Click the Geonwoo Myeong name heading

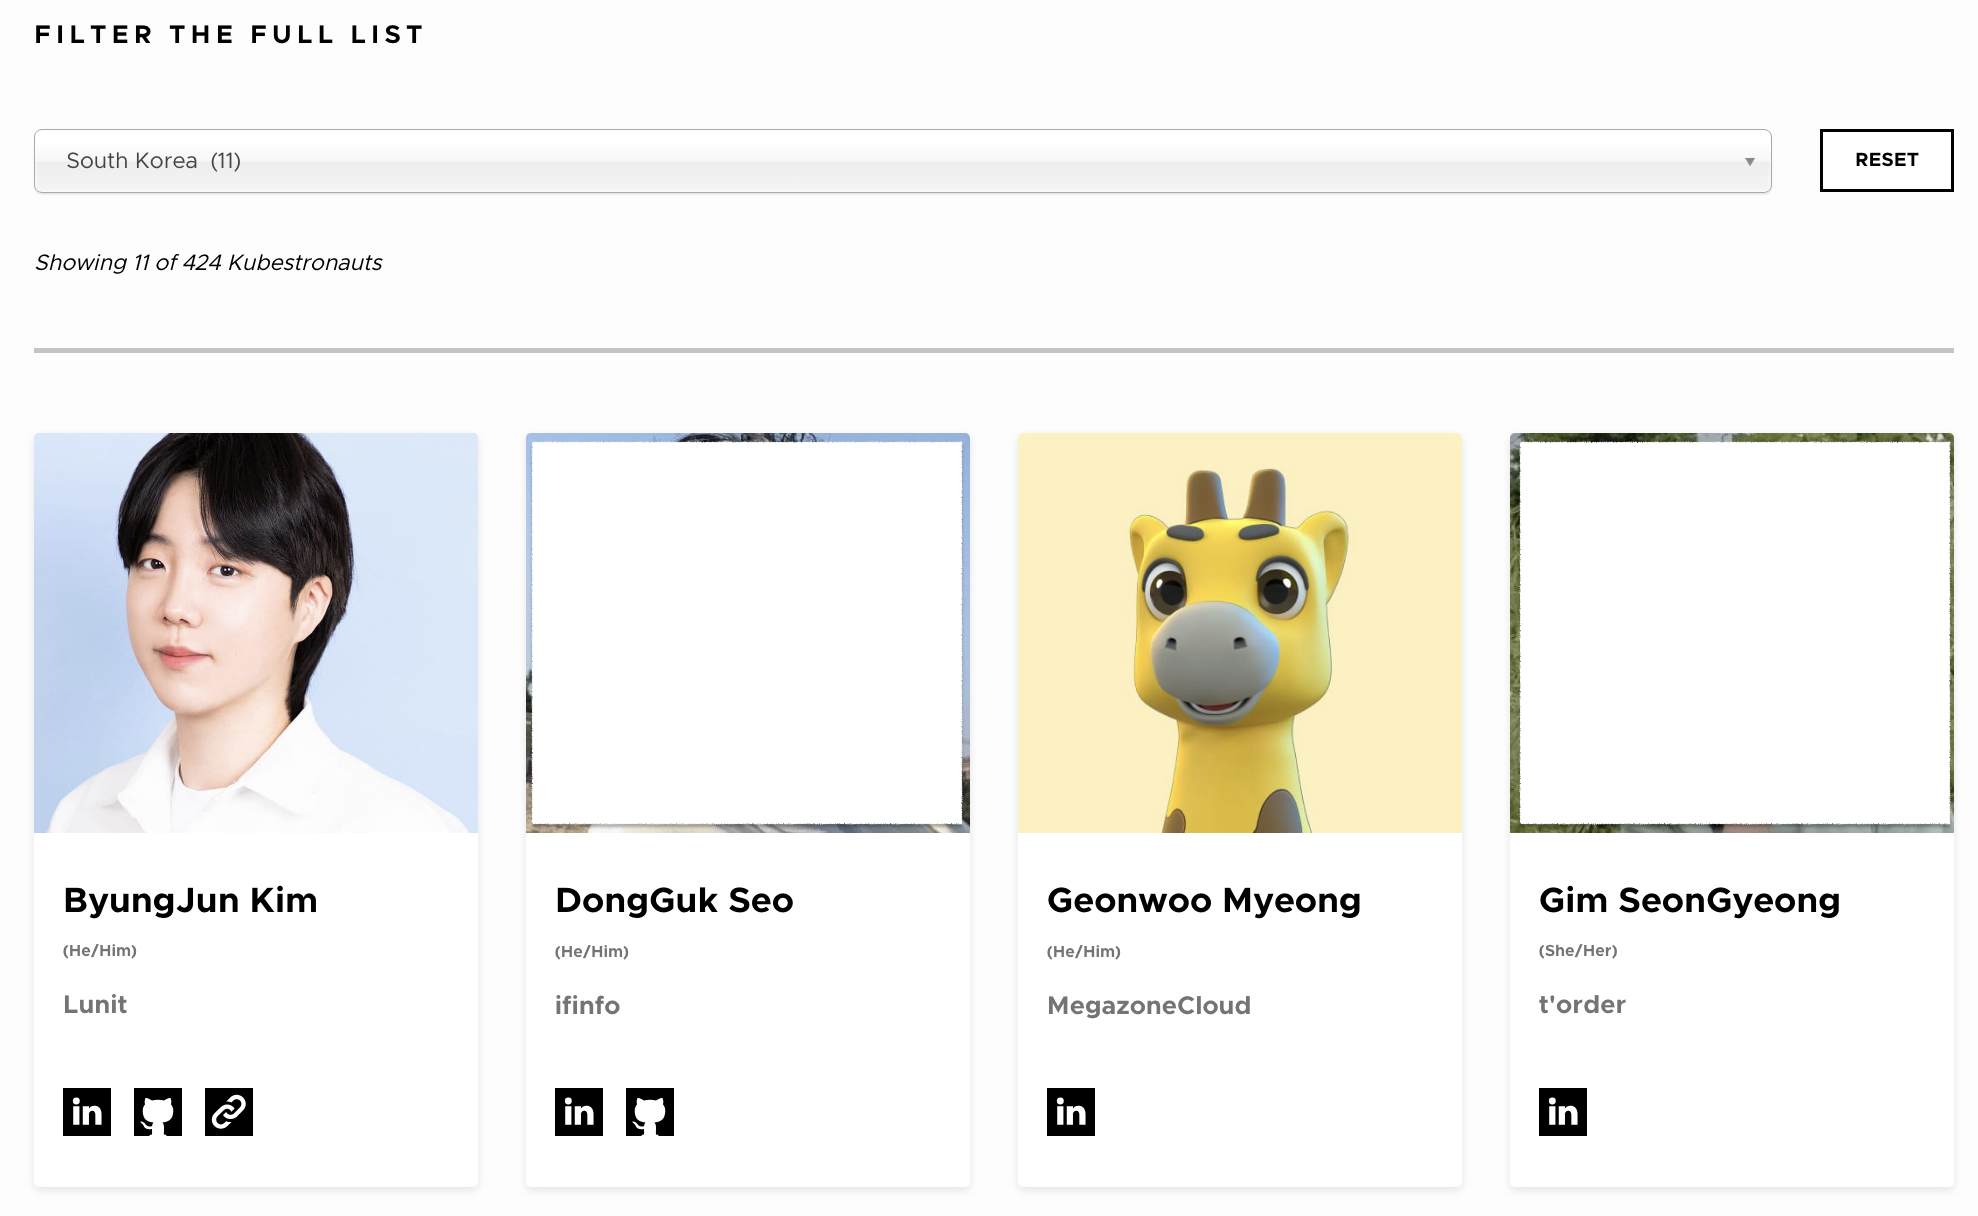(1204, 900)
